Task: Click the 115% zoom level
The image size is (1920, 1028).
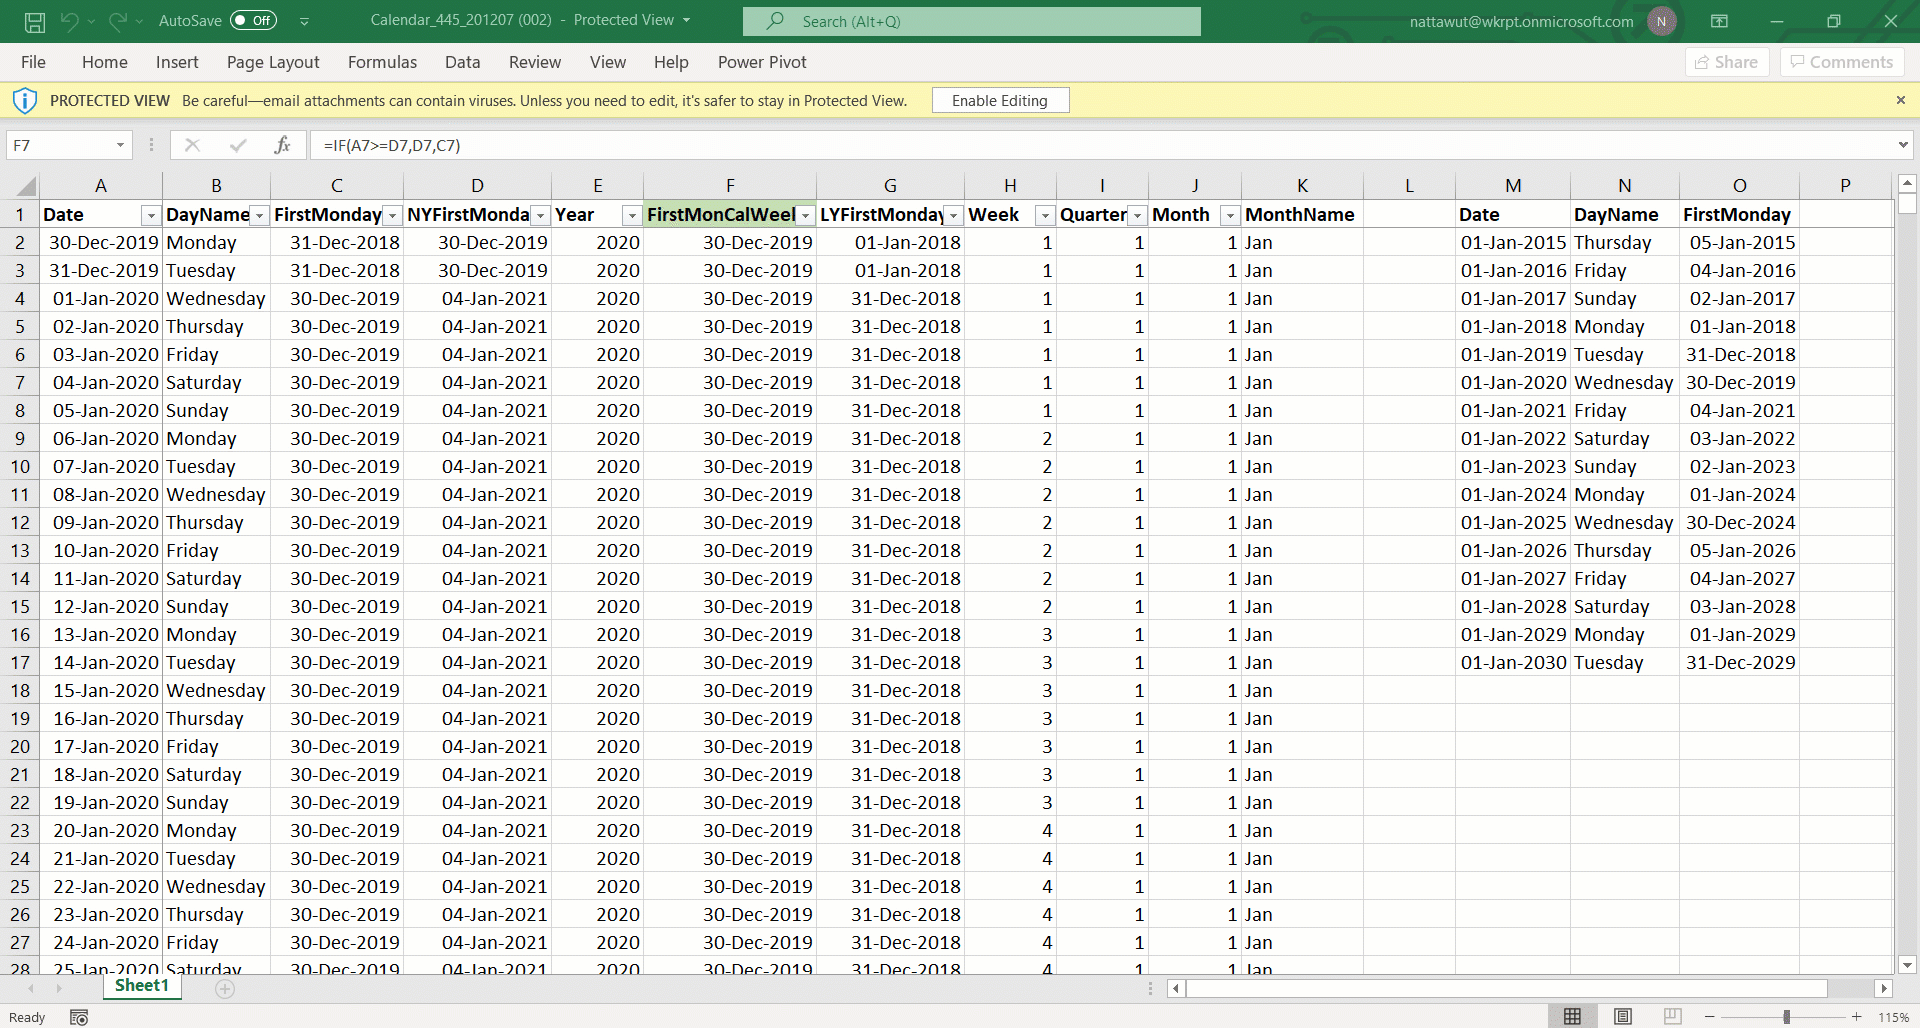Action: pos(1893,1017)
